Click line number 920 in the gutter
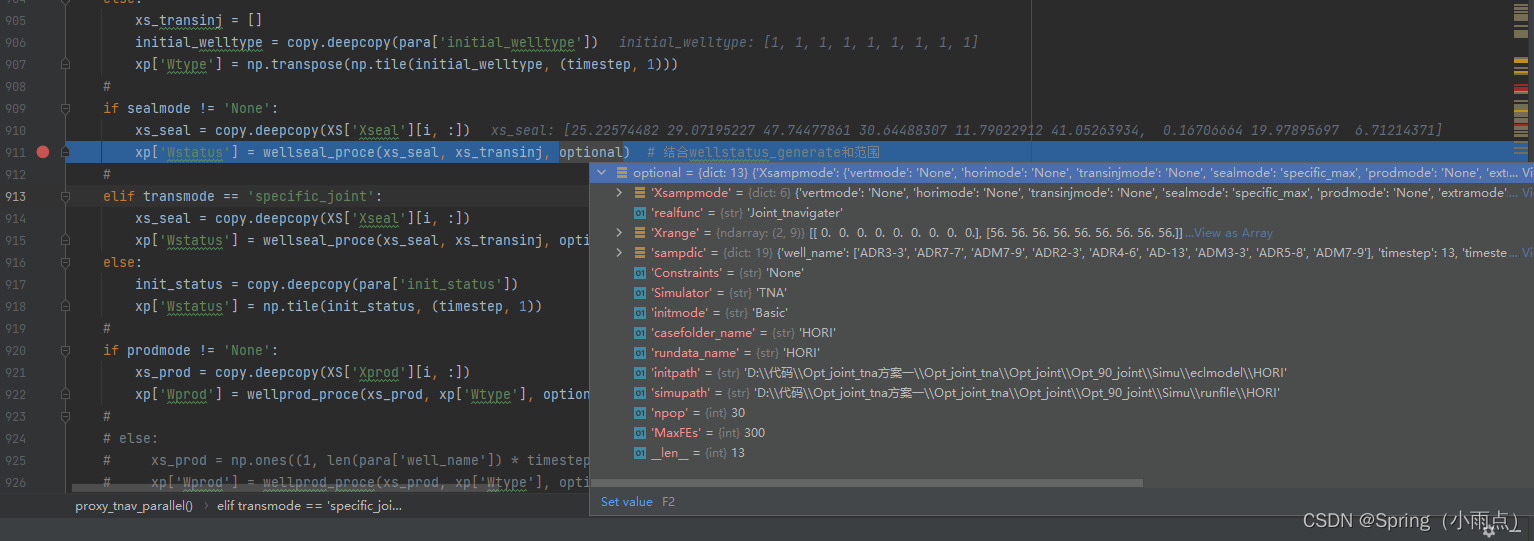 click(x=15, y=350)
